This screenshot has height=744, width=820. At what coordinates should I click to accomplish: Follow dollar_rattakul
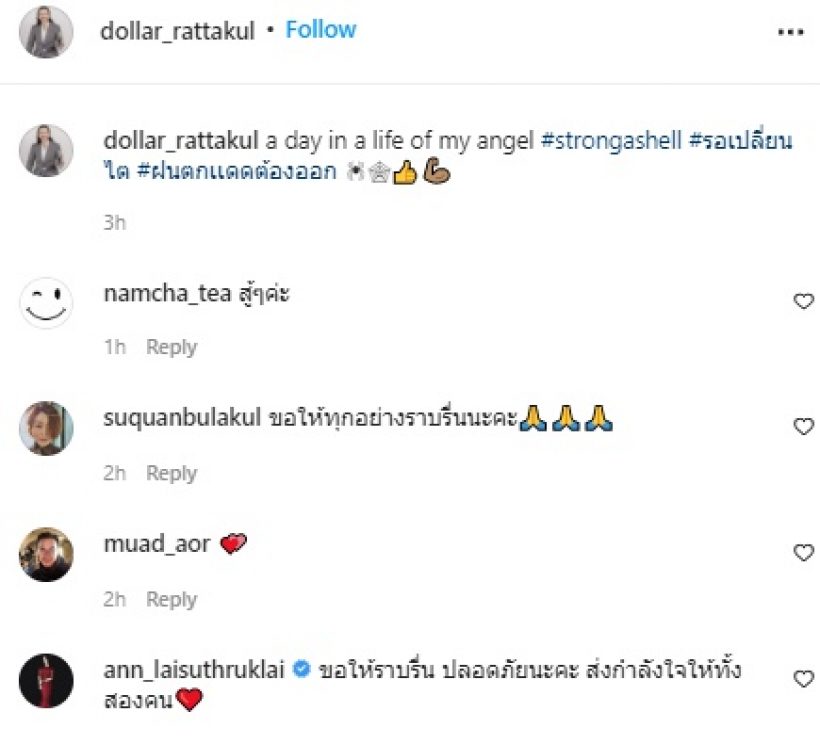(x=321, y=30)
